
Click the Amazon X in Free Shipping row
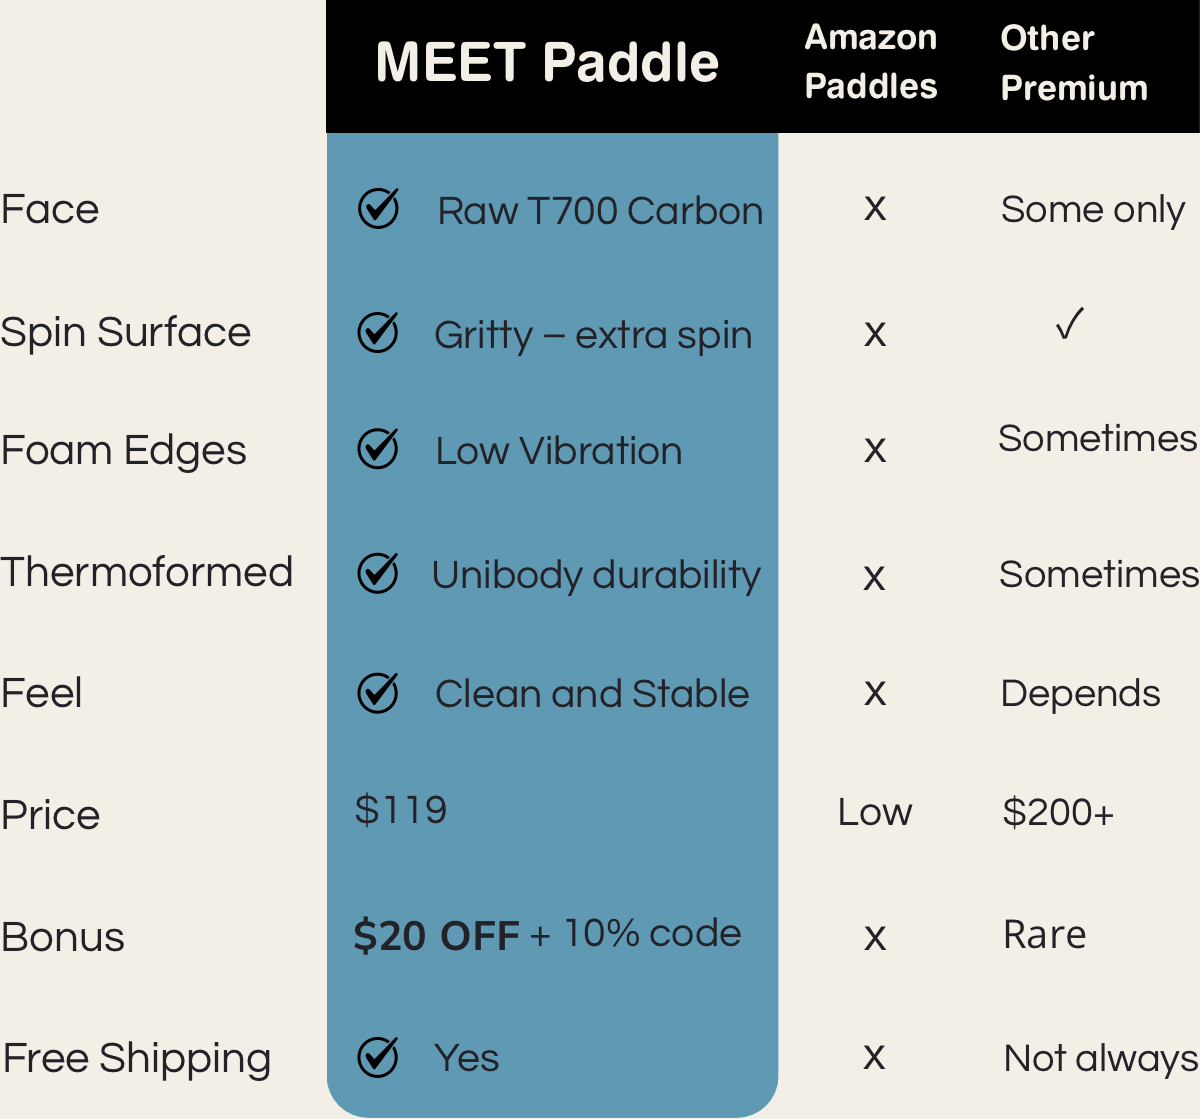click(875, 1057)
